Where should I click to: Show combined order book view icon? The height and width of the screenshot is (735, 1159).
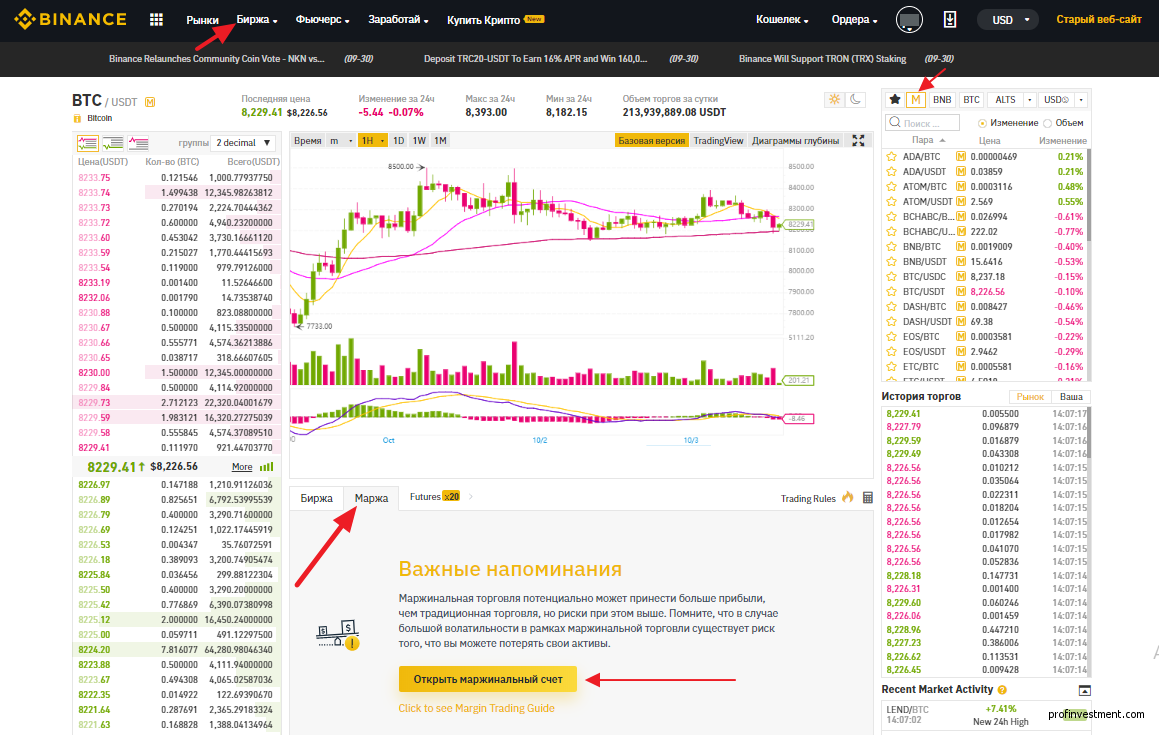pos(87,143)
